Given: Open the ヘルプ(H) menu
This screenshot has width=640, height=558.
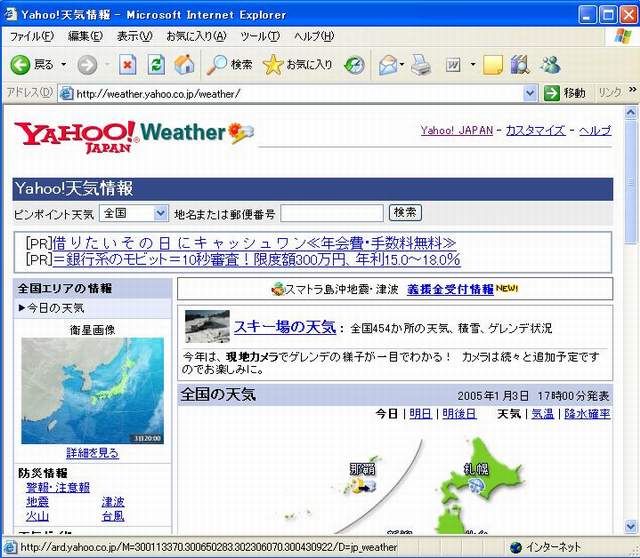Looking at the screenshot, I should 314,36.
